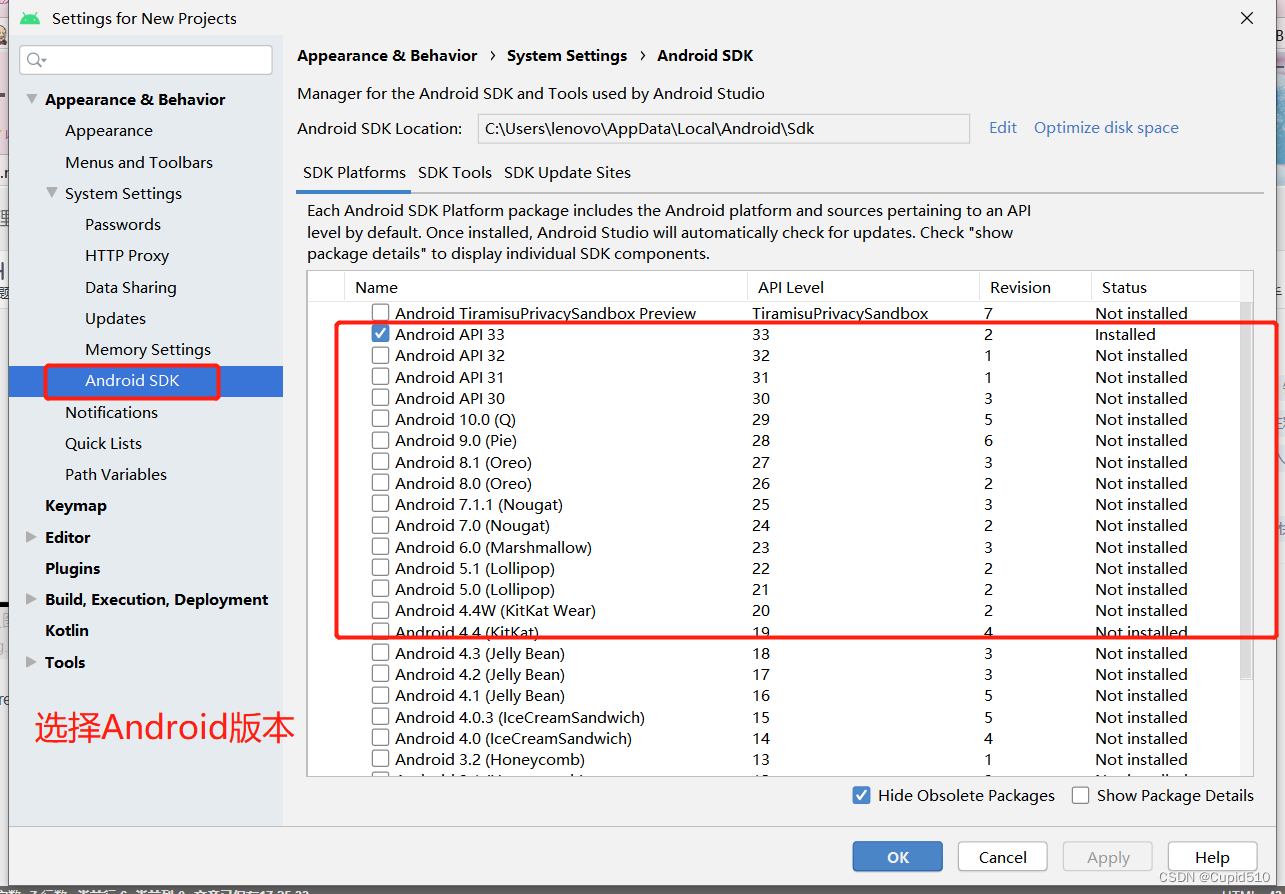Expand the Build, Execution, Deployment arrow

click(x=32, y=599)
